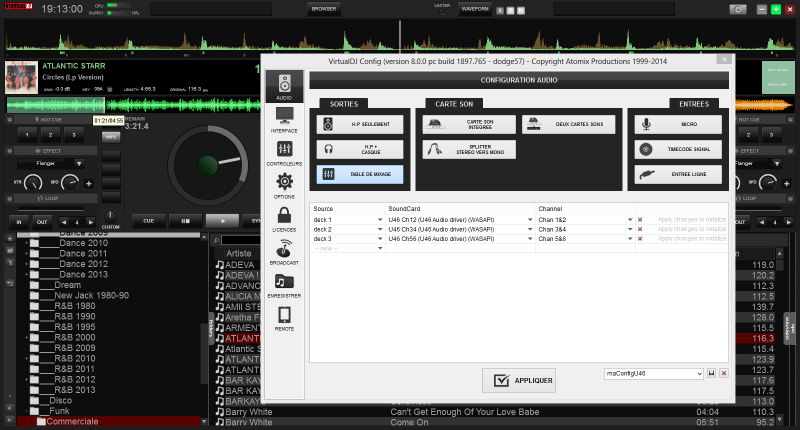
Task: Open the Broadcast settings section
Action: 284,252
